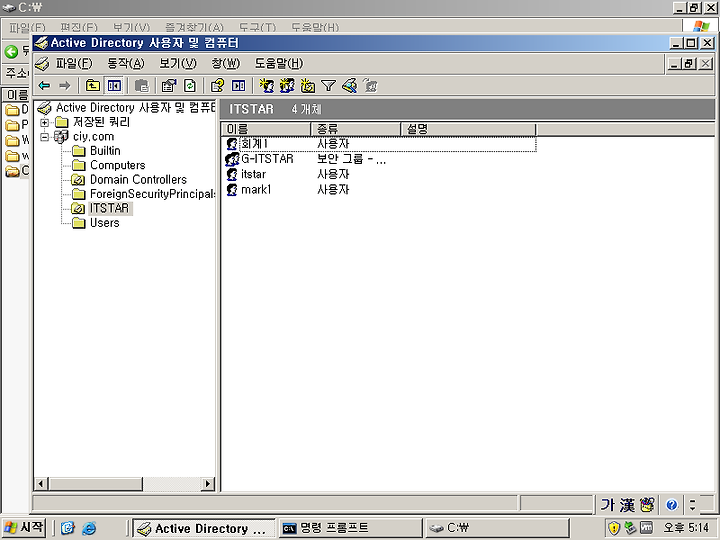The height and width of the screenshot is (540, 720).
Task: Select the Users container in tree
Action: (105, 223)
